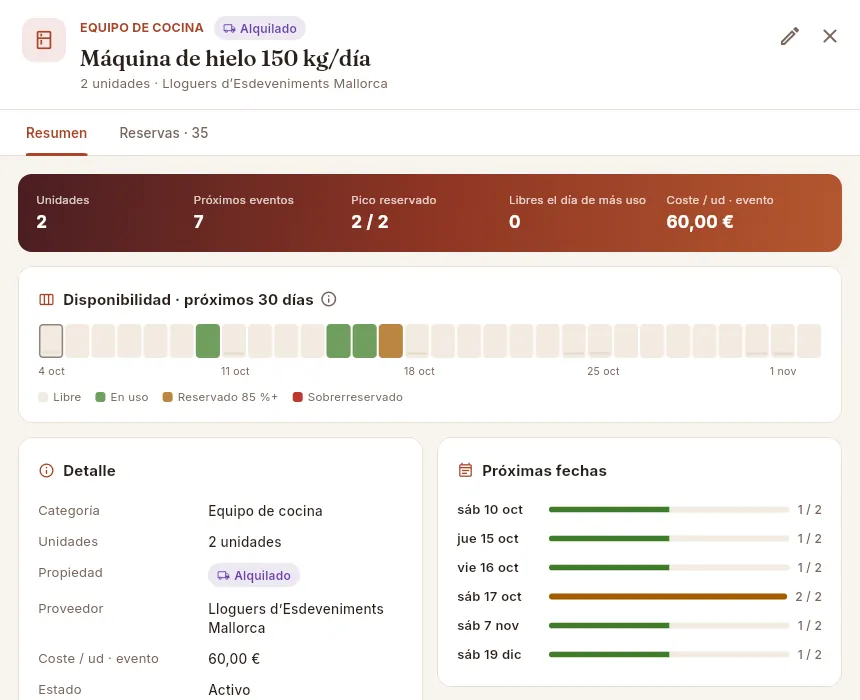Select the amber 17 oct availability cell

click(x=391, y=341)
